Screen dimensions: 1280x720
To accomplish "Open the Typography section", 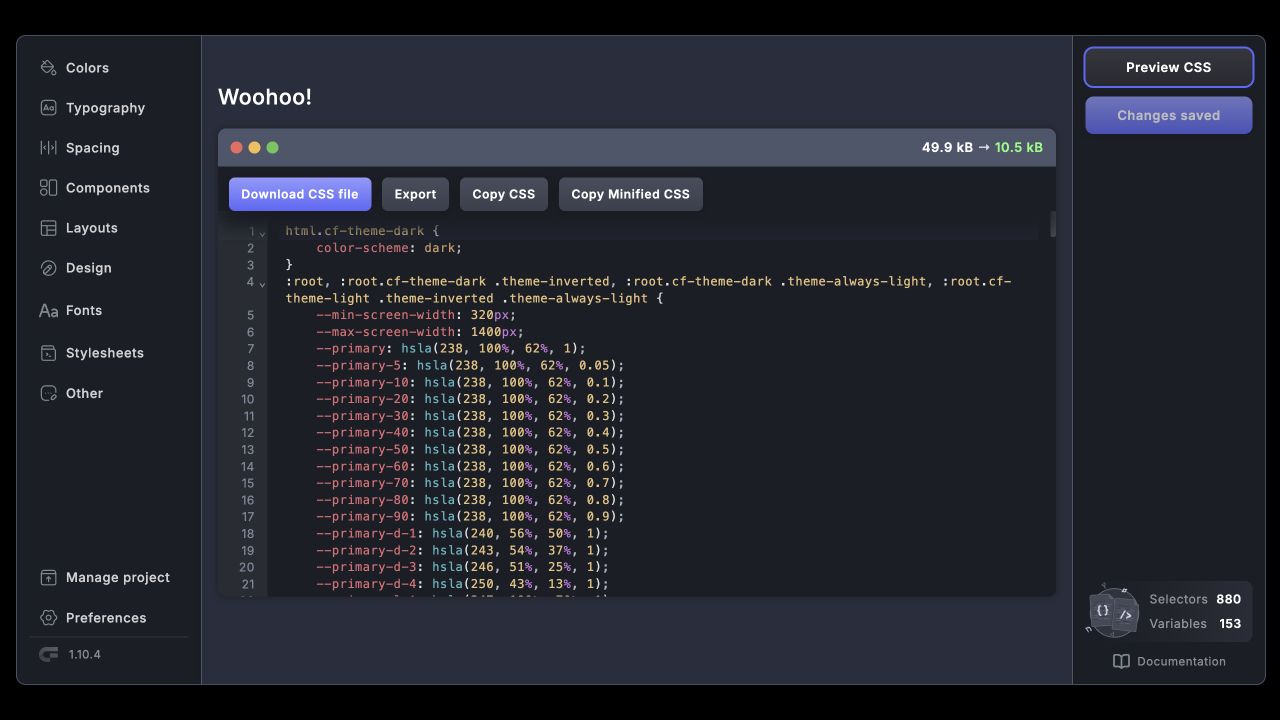I will click(106, 108).
